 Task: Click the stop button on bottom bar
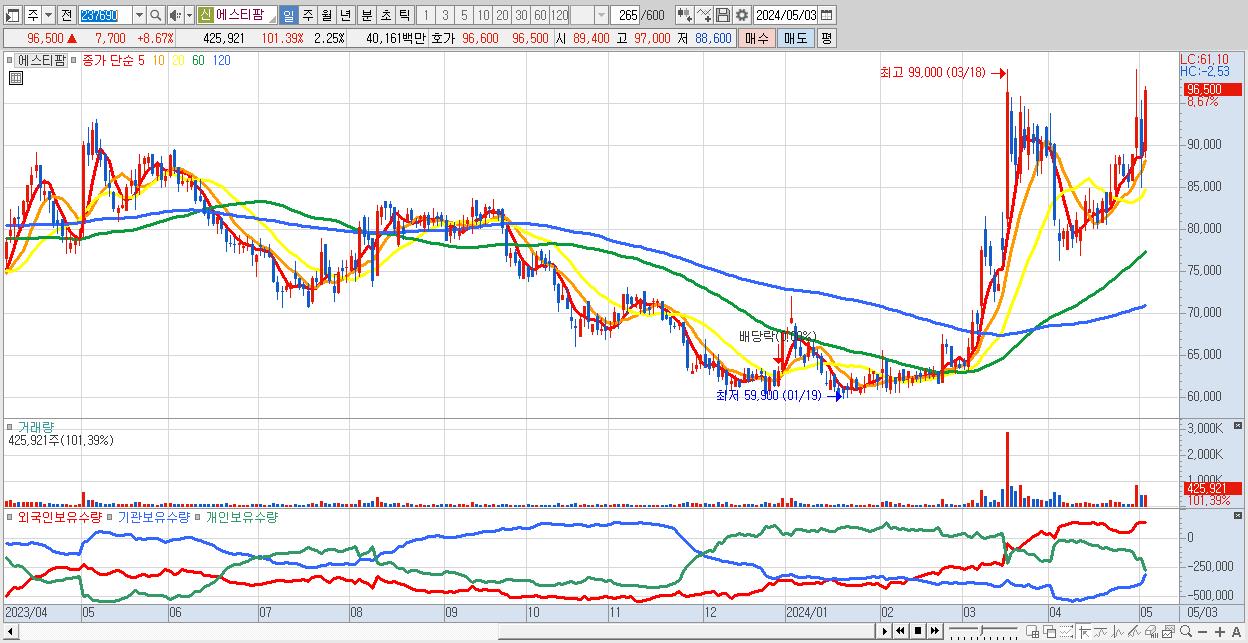click(x=918, y=631)
